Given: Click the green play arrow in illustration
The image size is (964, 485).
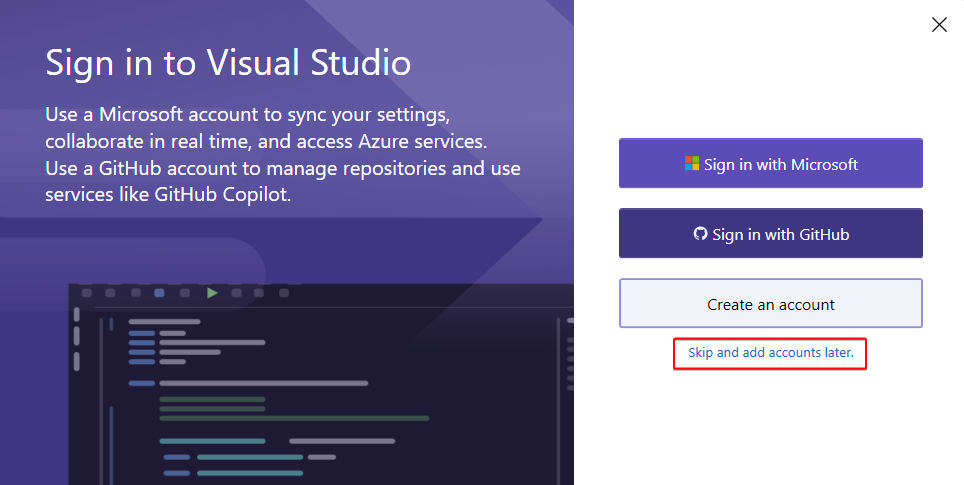Looking at the screenshot, I should tap(212, 293).
